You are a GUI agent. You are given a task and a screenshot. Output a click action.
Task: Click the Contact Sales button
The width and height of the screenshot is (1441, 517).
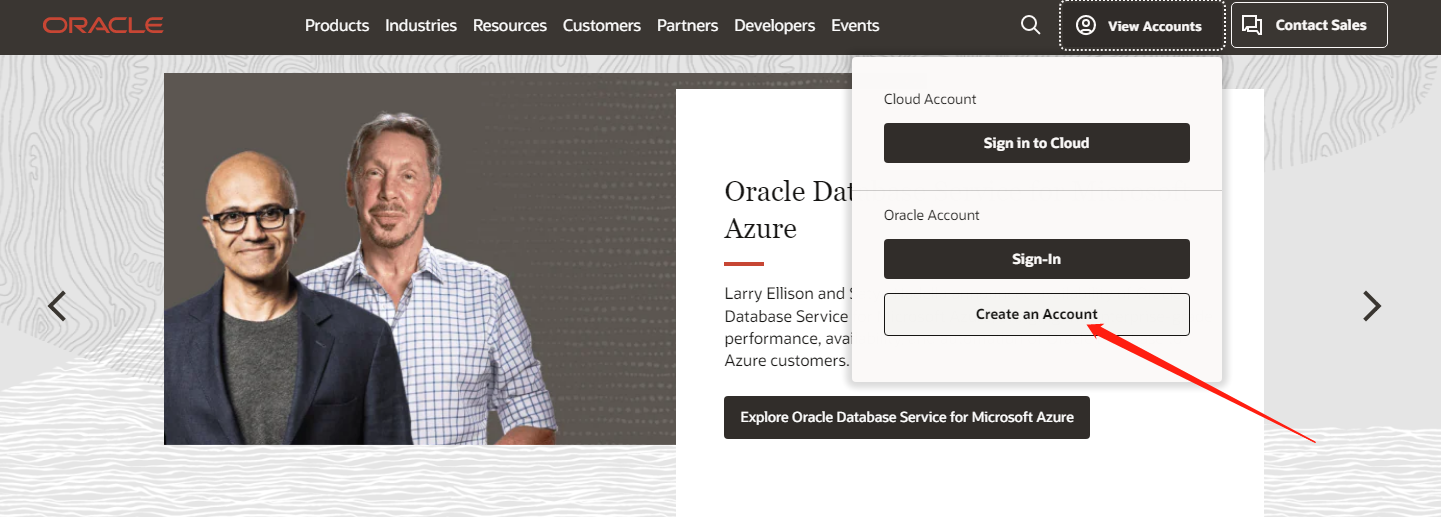tap(1309, 25)
